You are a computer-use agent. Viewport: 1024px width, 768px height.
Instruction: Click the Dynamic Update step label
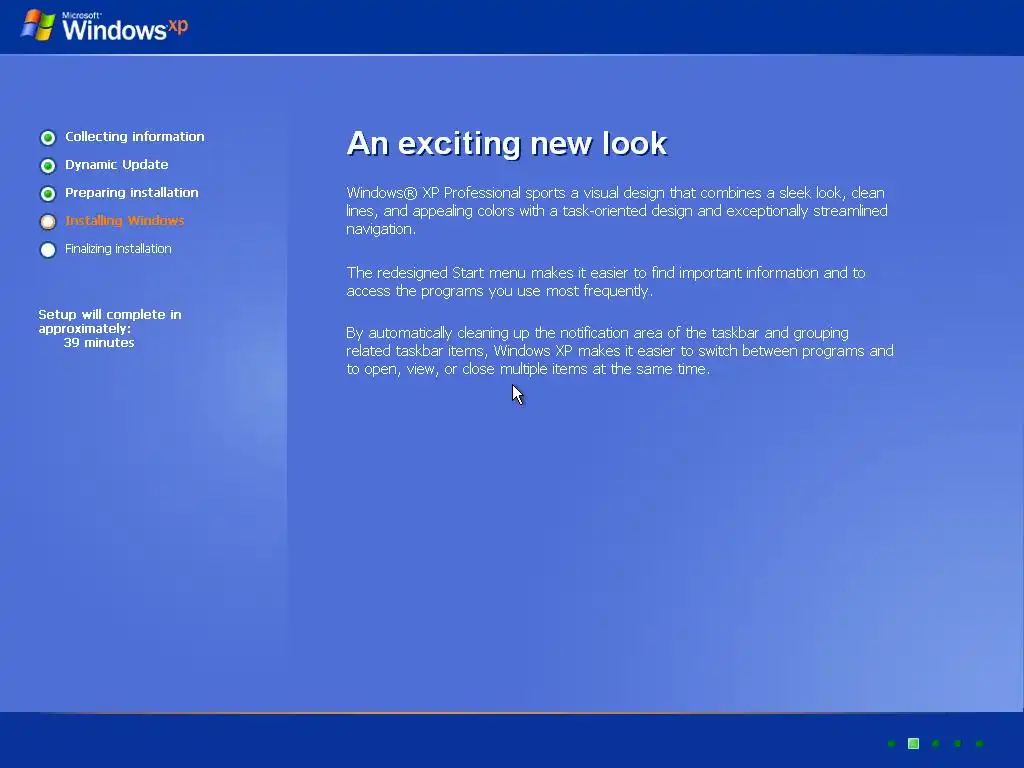pyautogui.click(x=116, y=165)
